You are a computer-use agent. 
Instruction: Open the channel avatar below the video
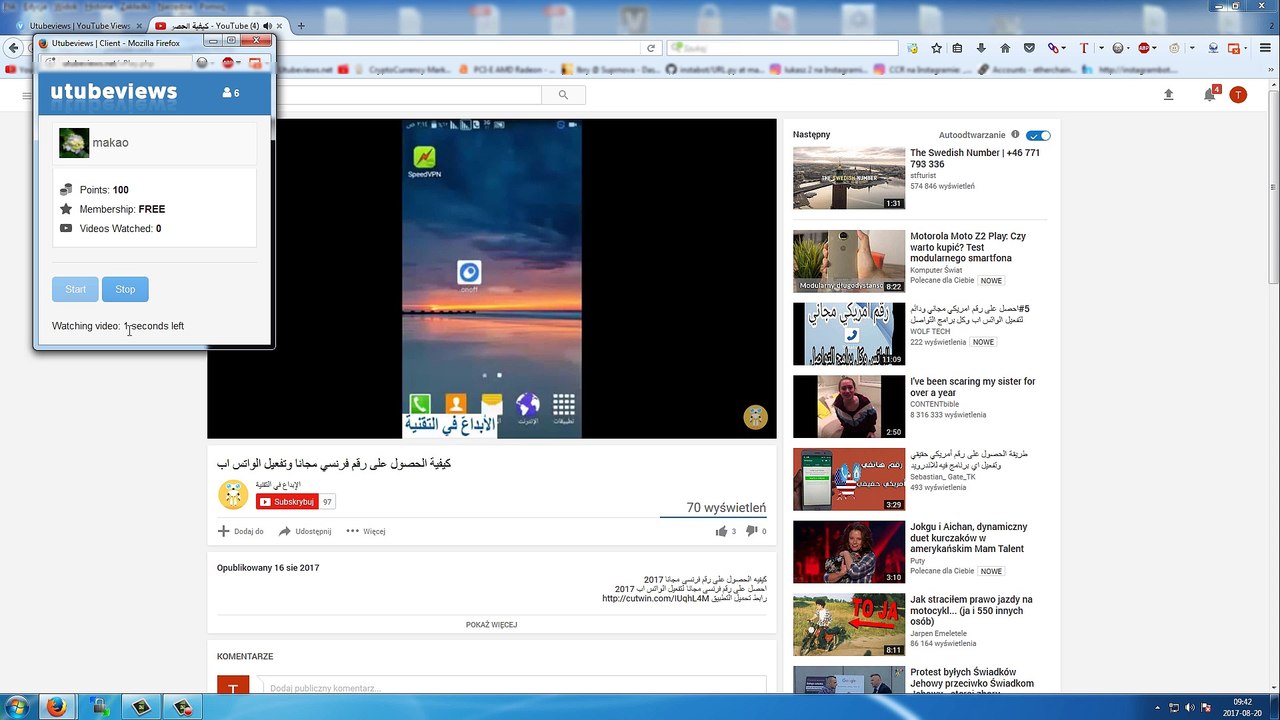coord(233,494)
